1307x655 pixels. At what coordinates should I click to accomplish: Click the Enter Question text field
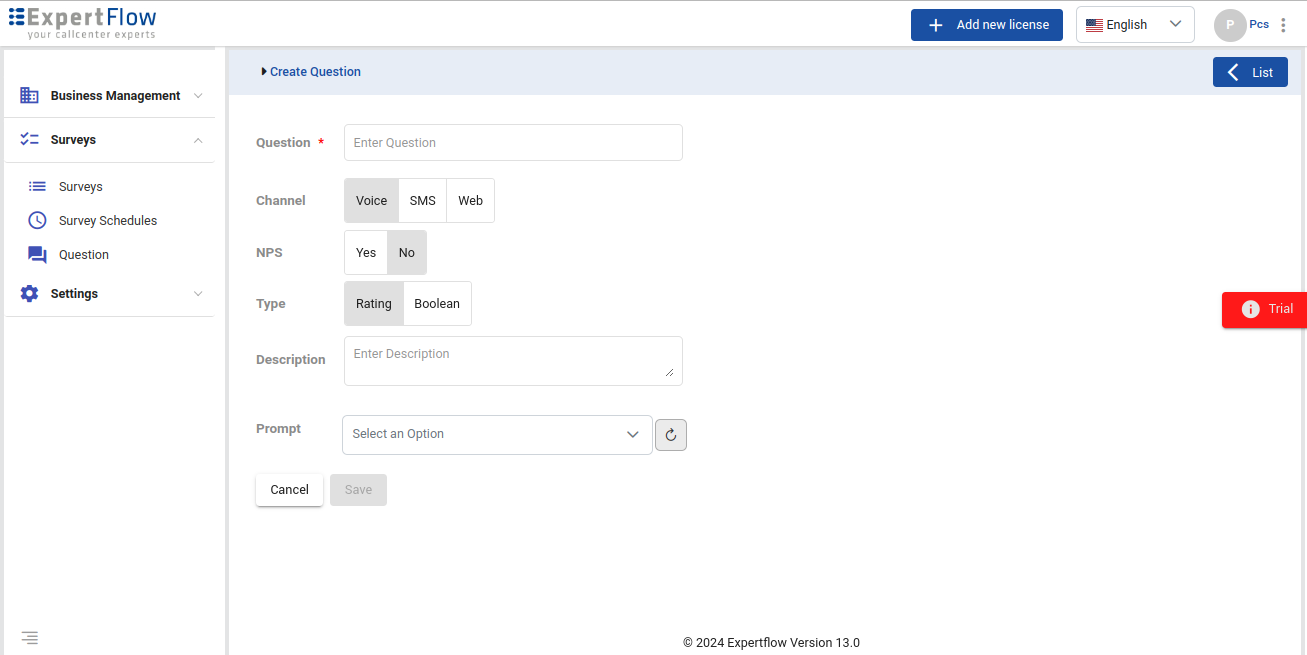(x=513, y=143)
